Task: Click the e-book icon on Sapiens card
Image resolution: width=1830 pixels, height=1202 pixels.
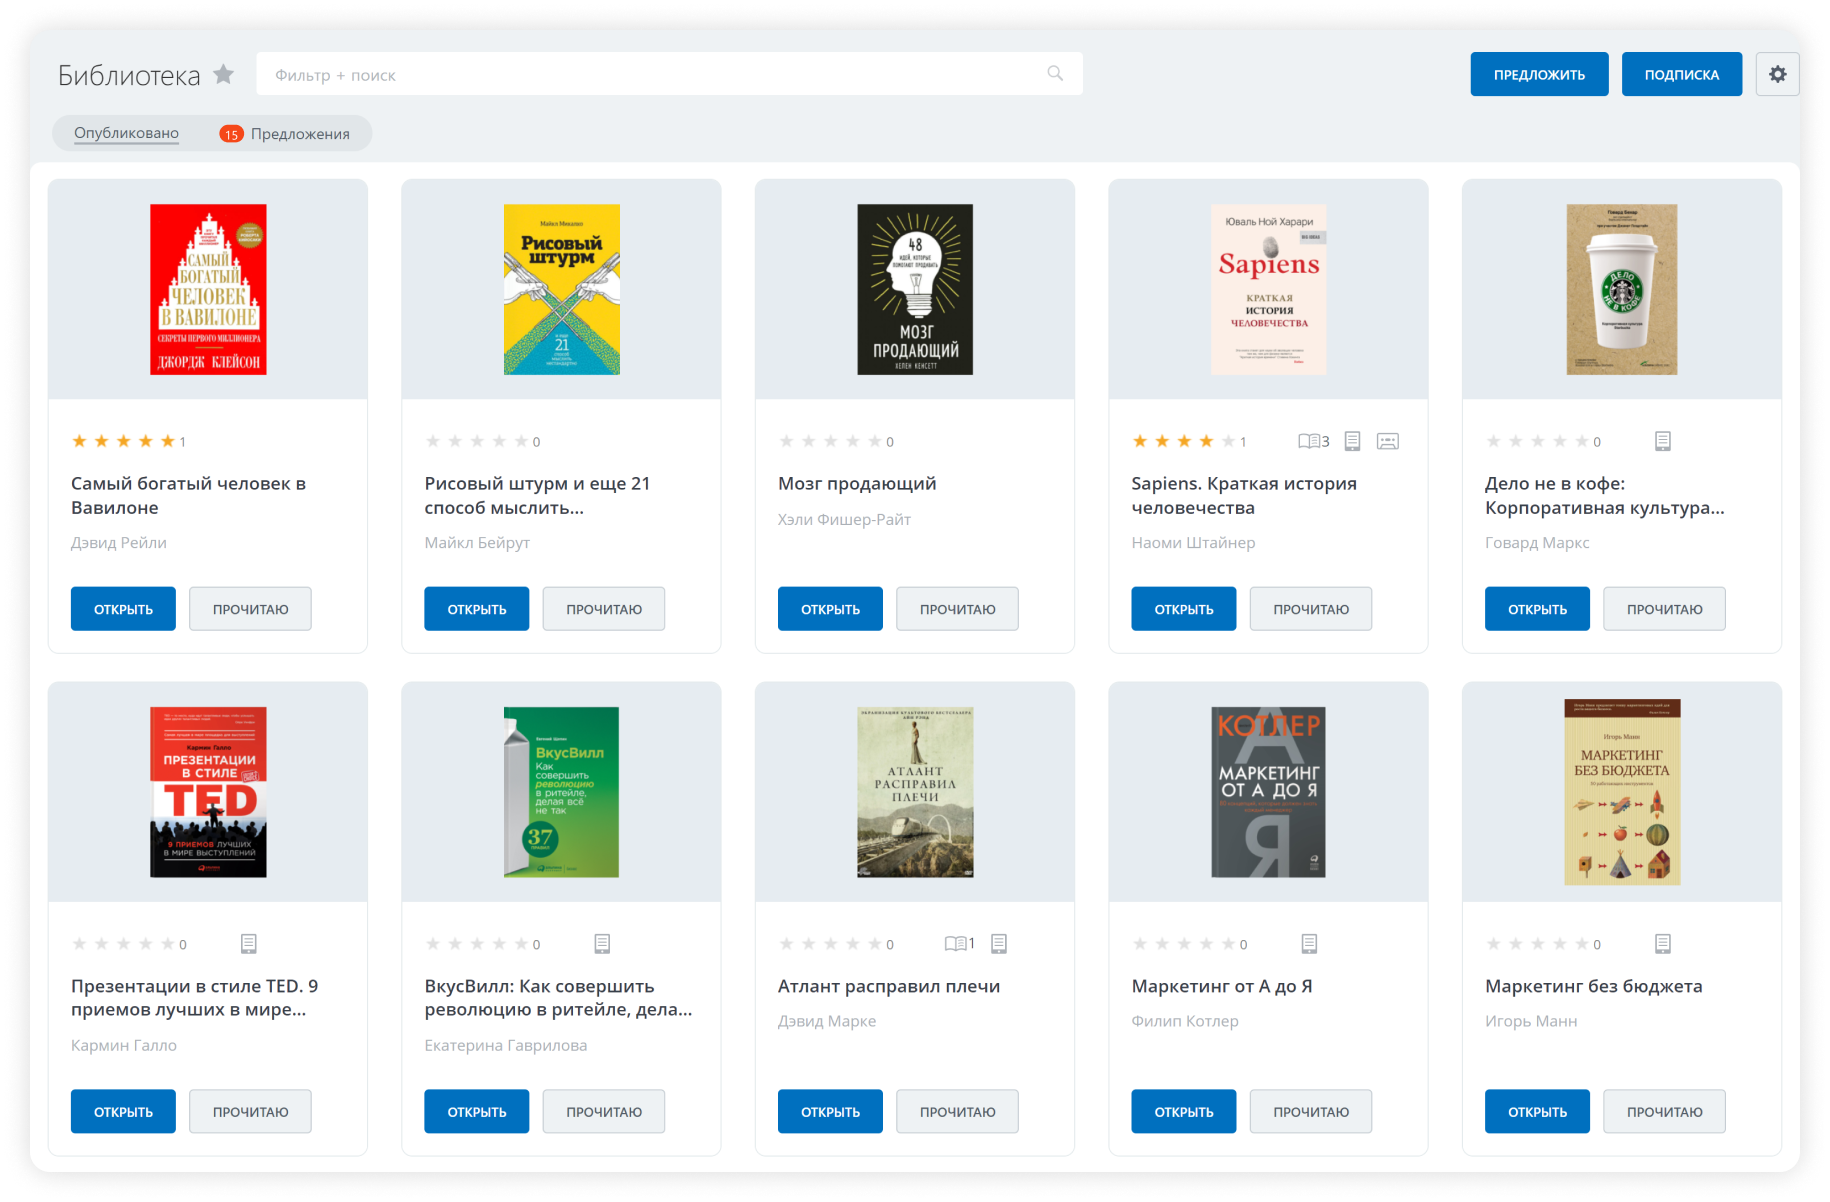Action: coord(1352,441)
